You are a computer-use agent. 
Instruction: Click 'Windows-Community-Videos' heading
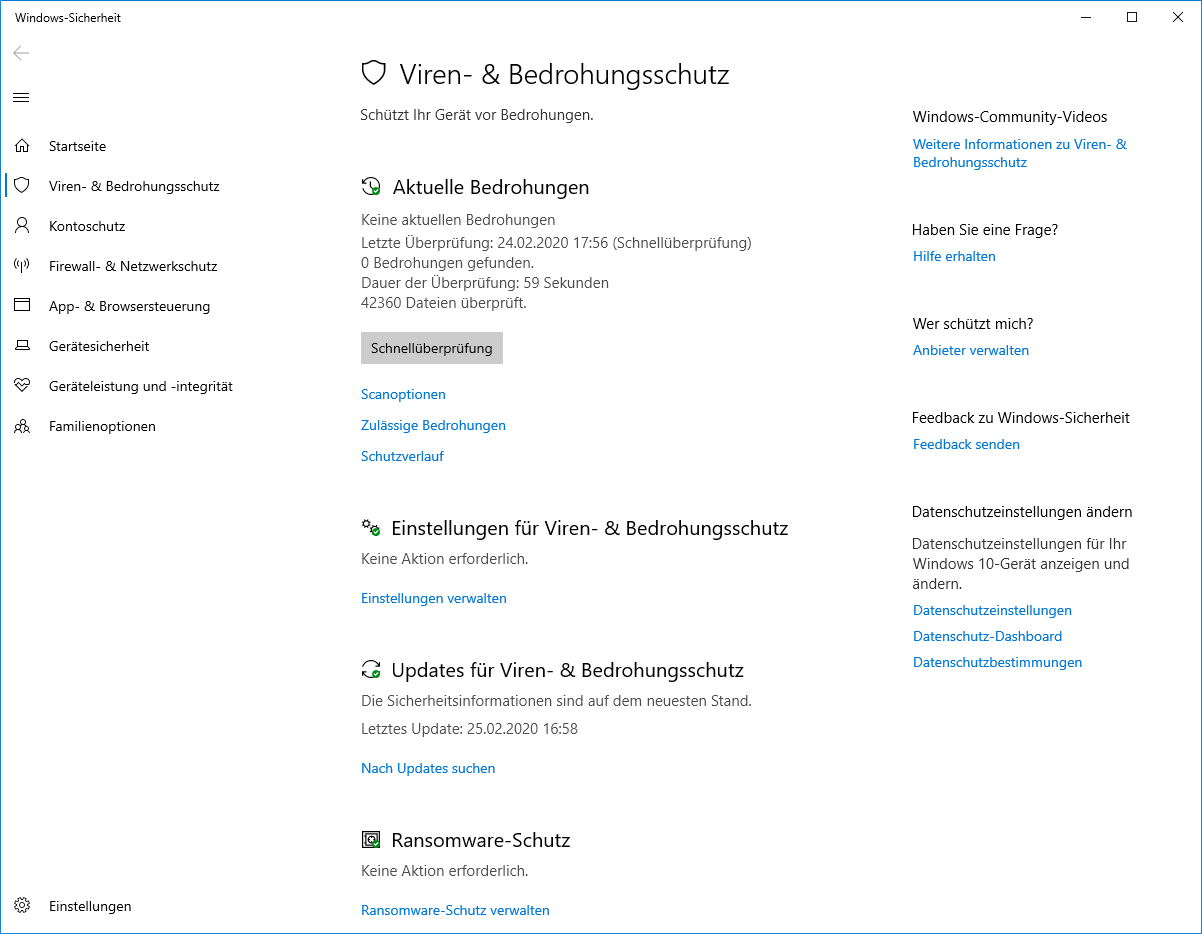(1010, 116)
